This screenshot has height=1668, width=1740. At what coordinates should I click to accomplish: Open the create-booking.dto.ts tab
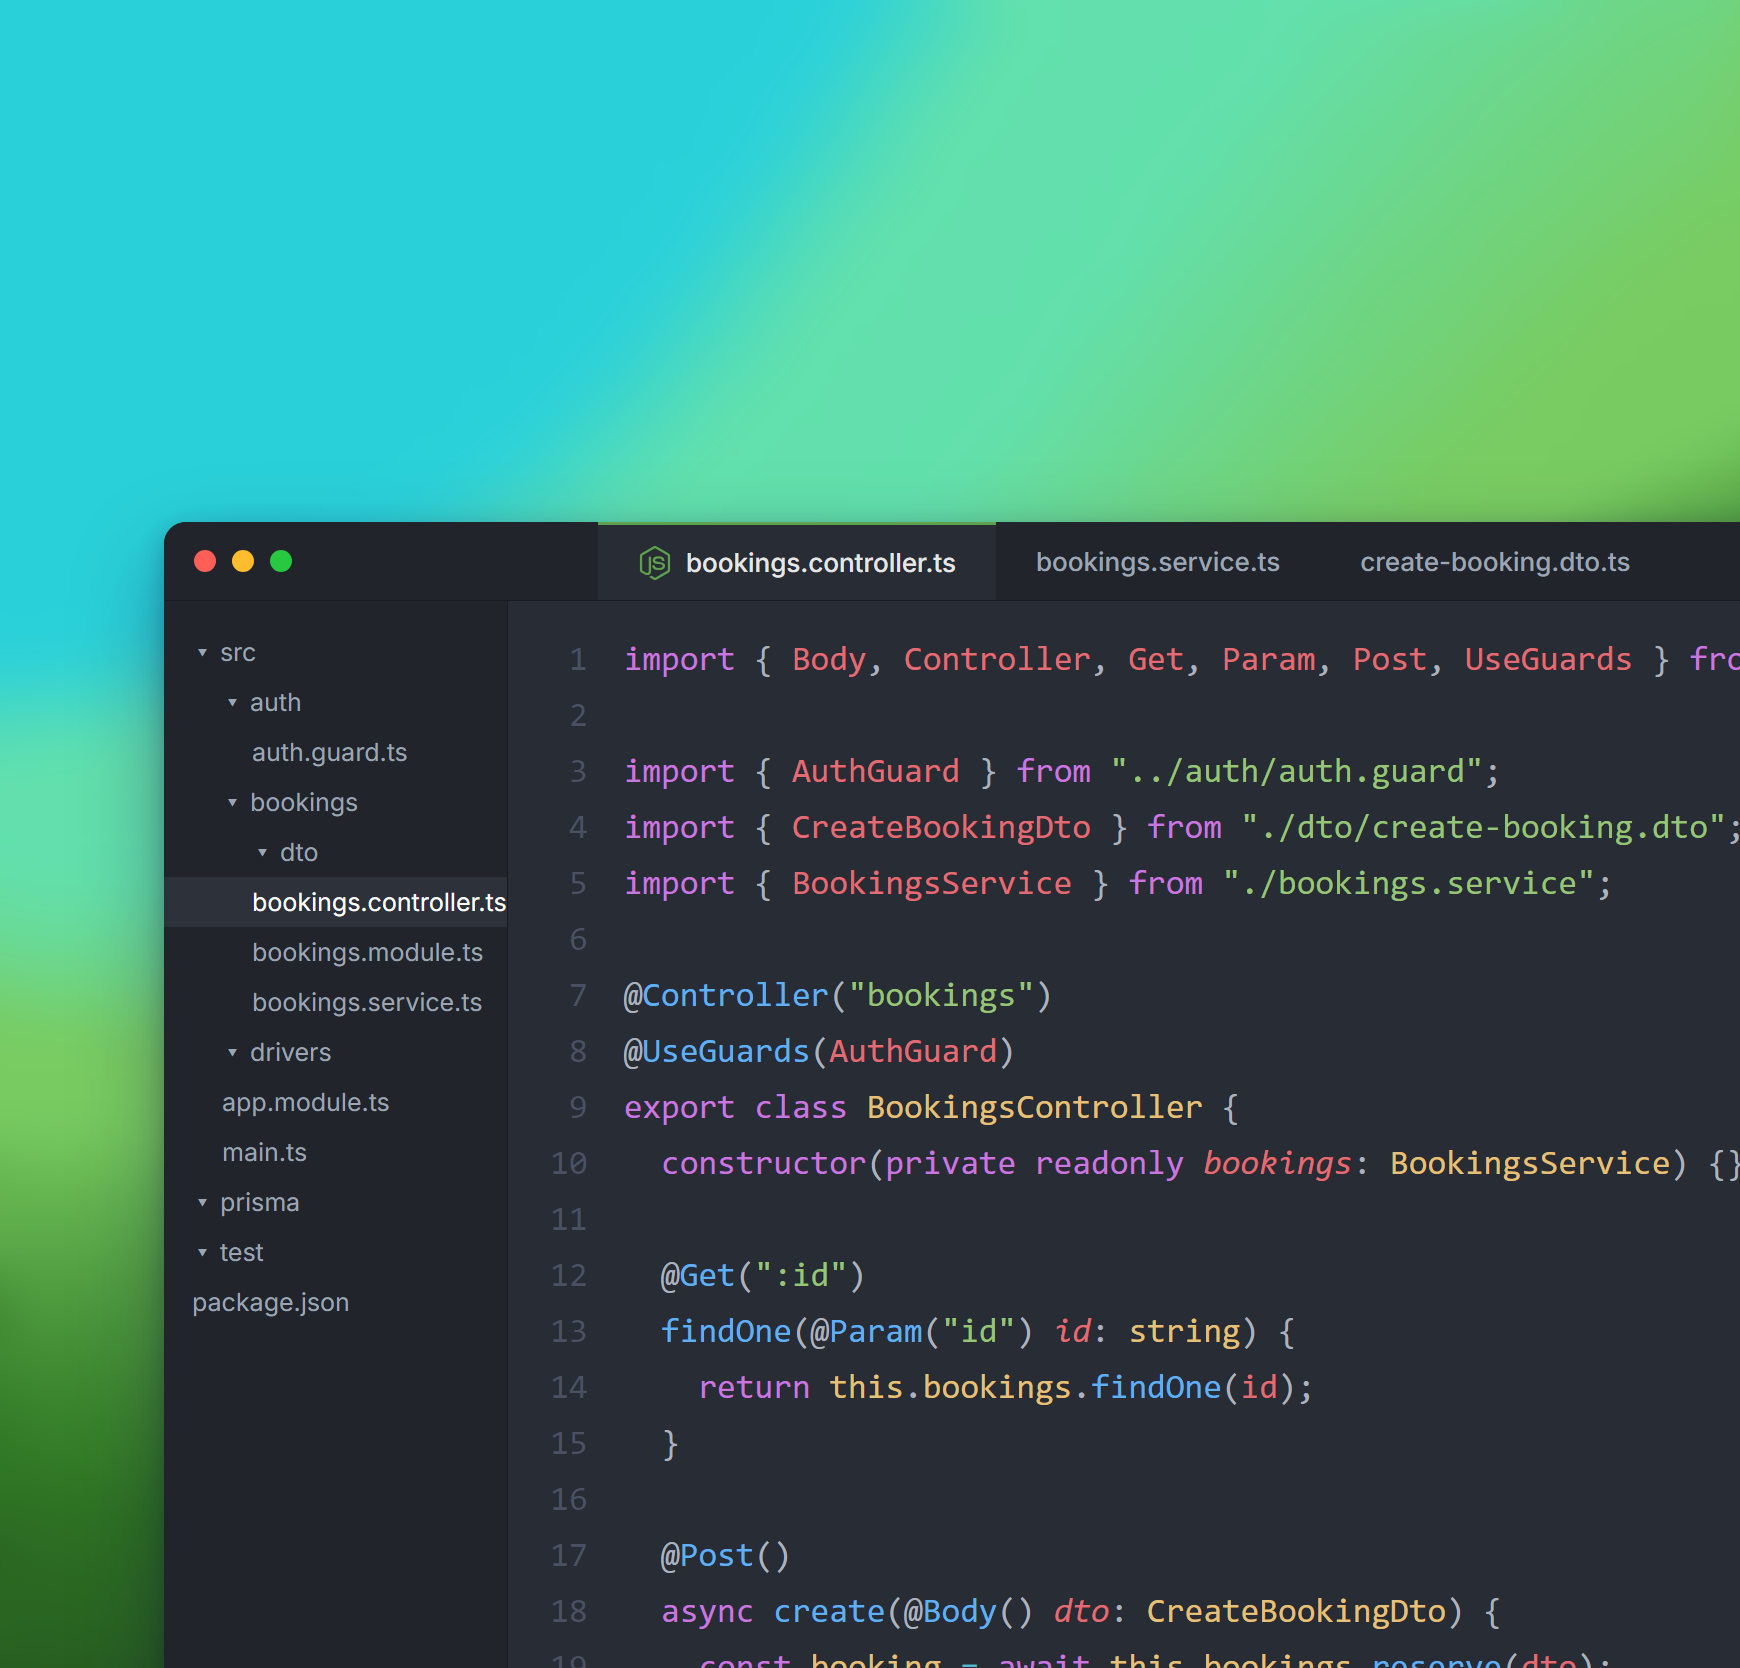(x=1494, y=562)
